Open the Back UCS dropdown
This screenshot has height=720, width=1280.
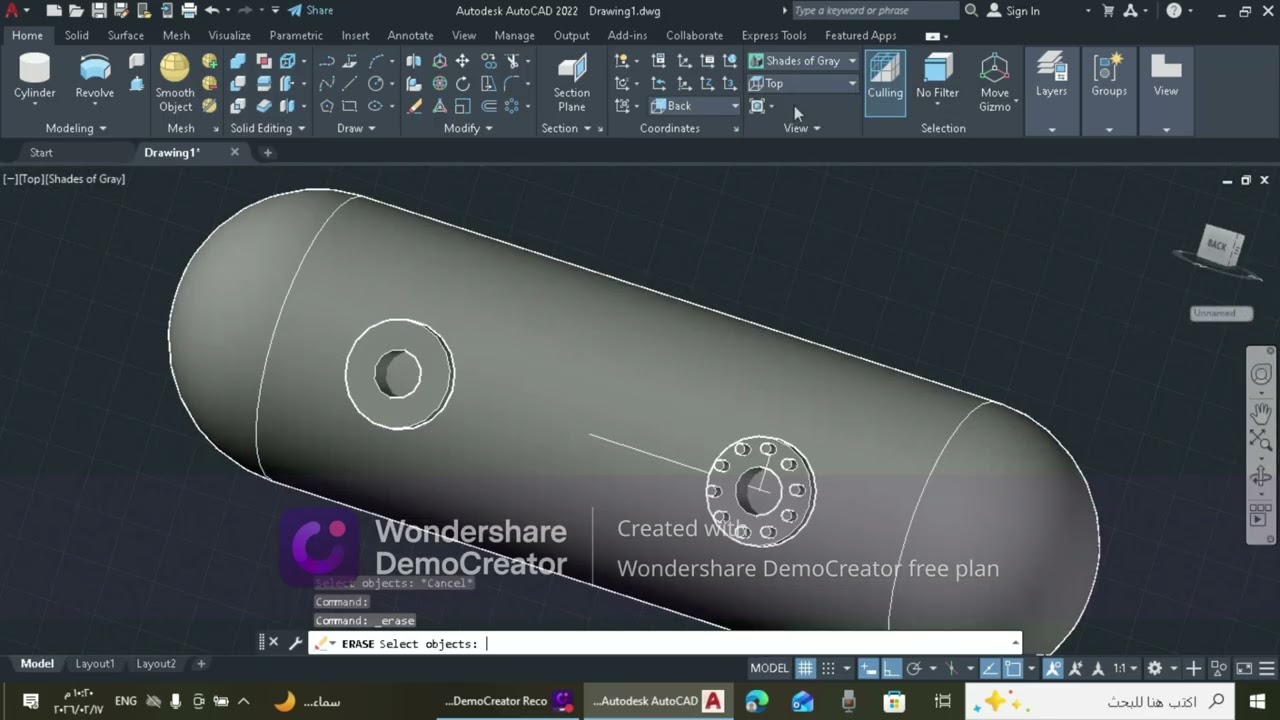694,106
